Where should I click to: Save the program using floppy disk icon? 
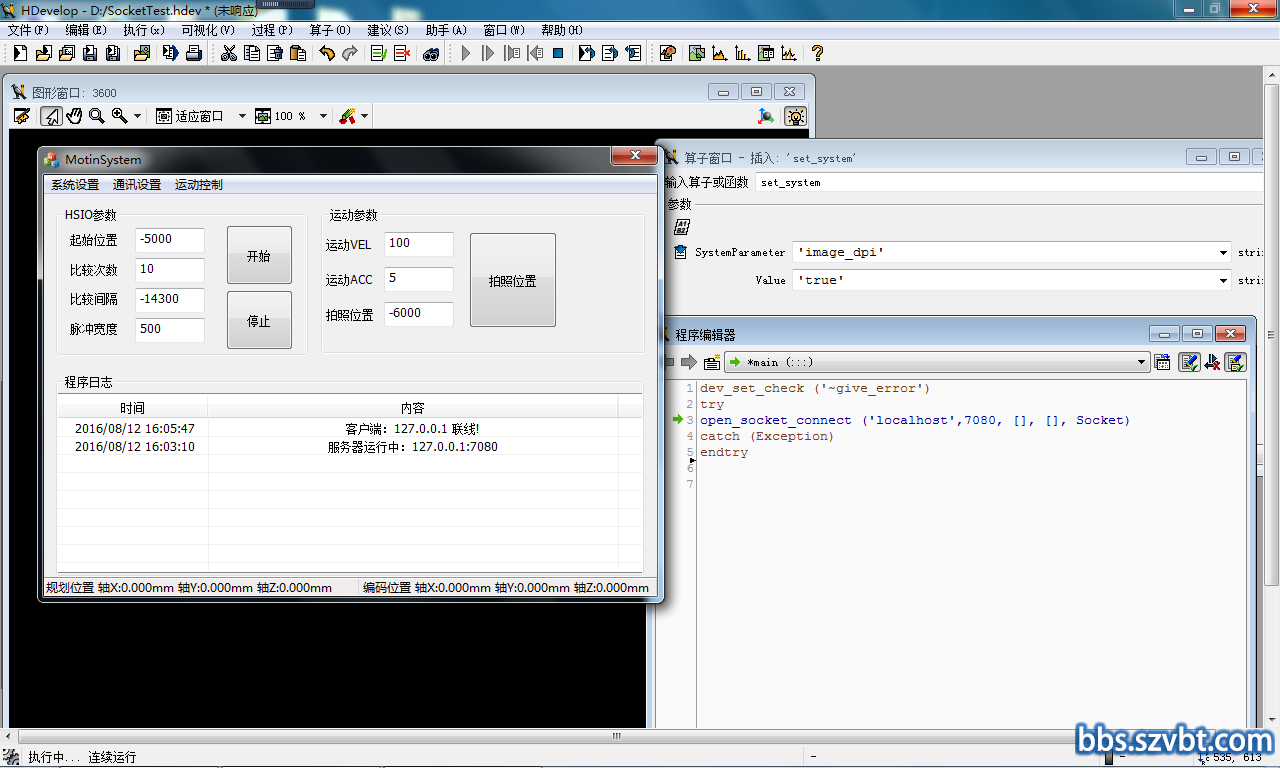pos(90,53)
